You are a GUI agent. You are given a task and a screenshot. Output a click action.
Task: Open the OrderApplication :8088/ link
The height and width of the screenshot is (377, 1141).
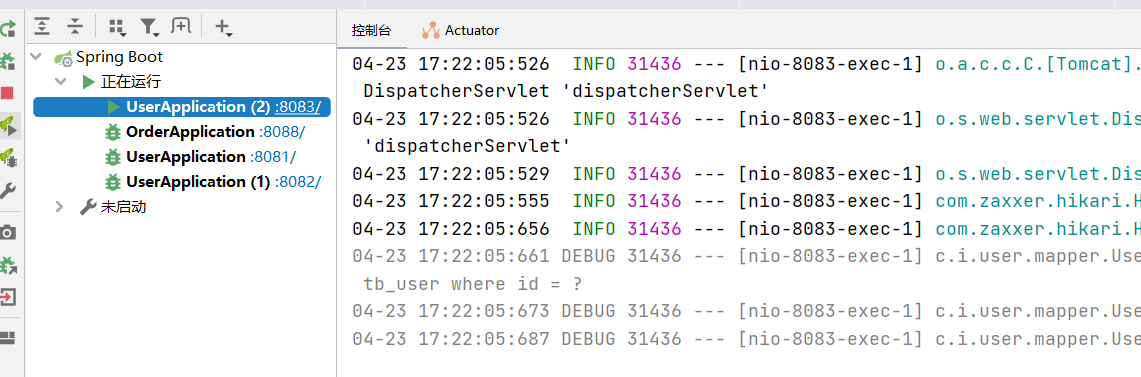pyautogui.click(x=282, y=132)
